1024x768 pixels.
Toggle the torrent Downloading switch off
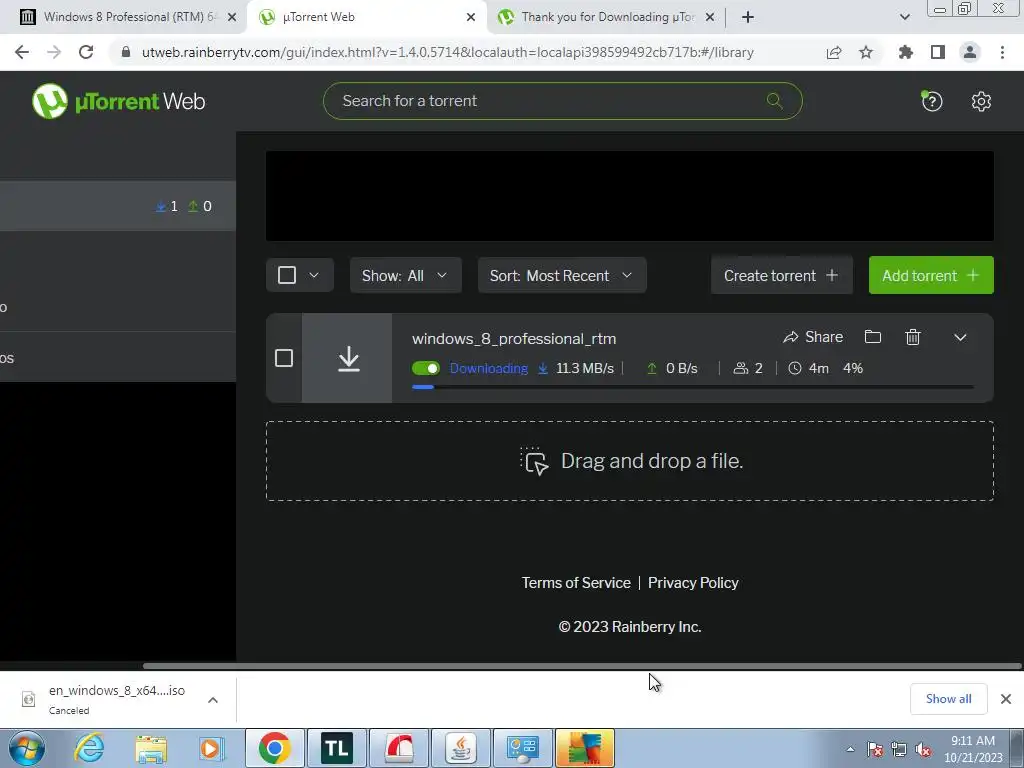point(426,368)
